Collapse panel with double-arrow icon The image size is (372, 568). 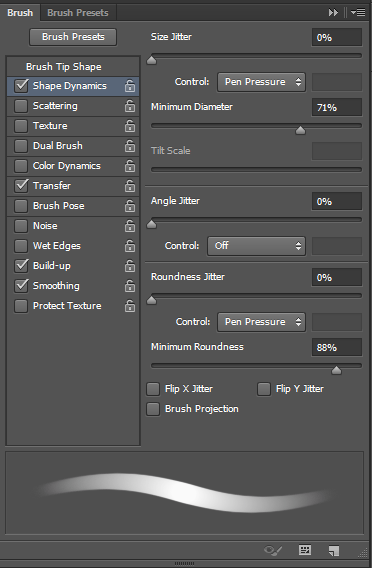click(333, 13)
